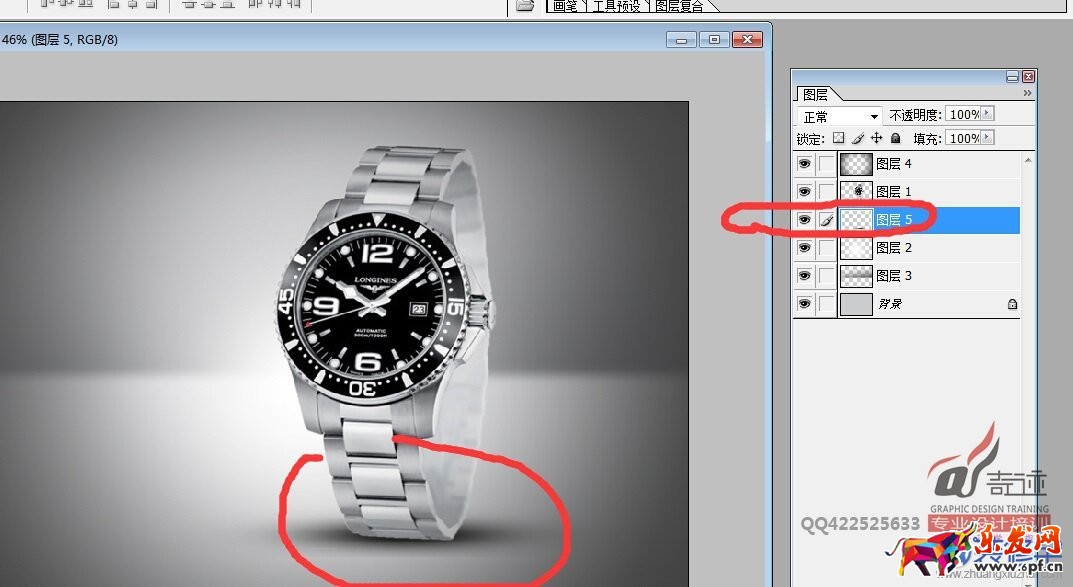This screenshot has width=1073, height=587.
Task: Select the 图层 3 layer by name
Action: [x=894, y=276]
